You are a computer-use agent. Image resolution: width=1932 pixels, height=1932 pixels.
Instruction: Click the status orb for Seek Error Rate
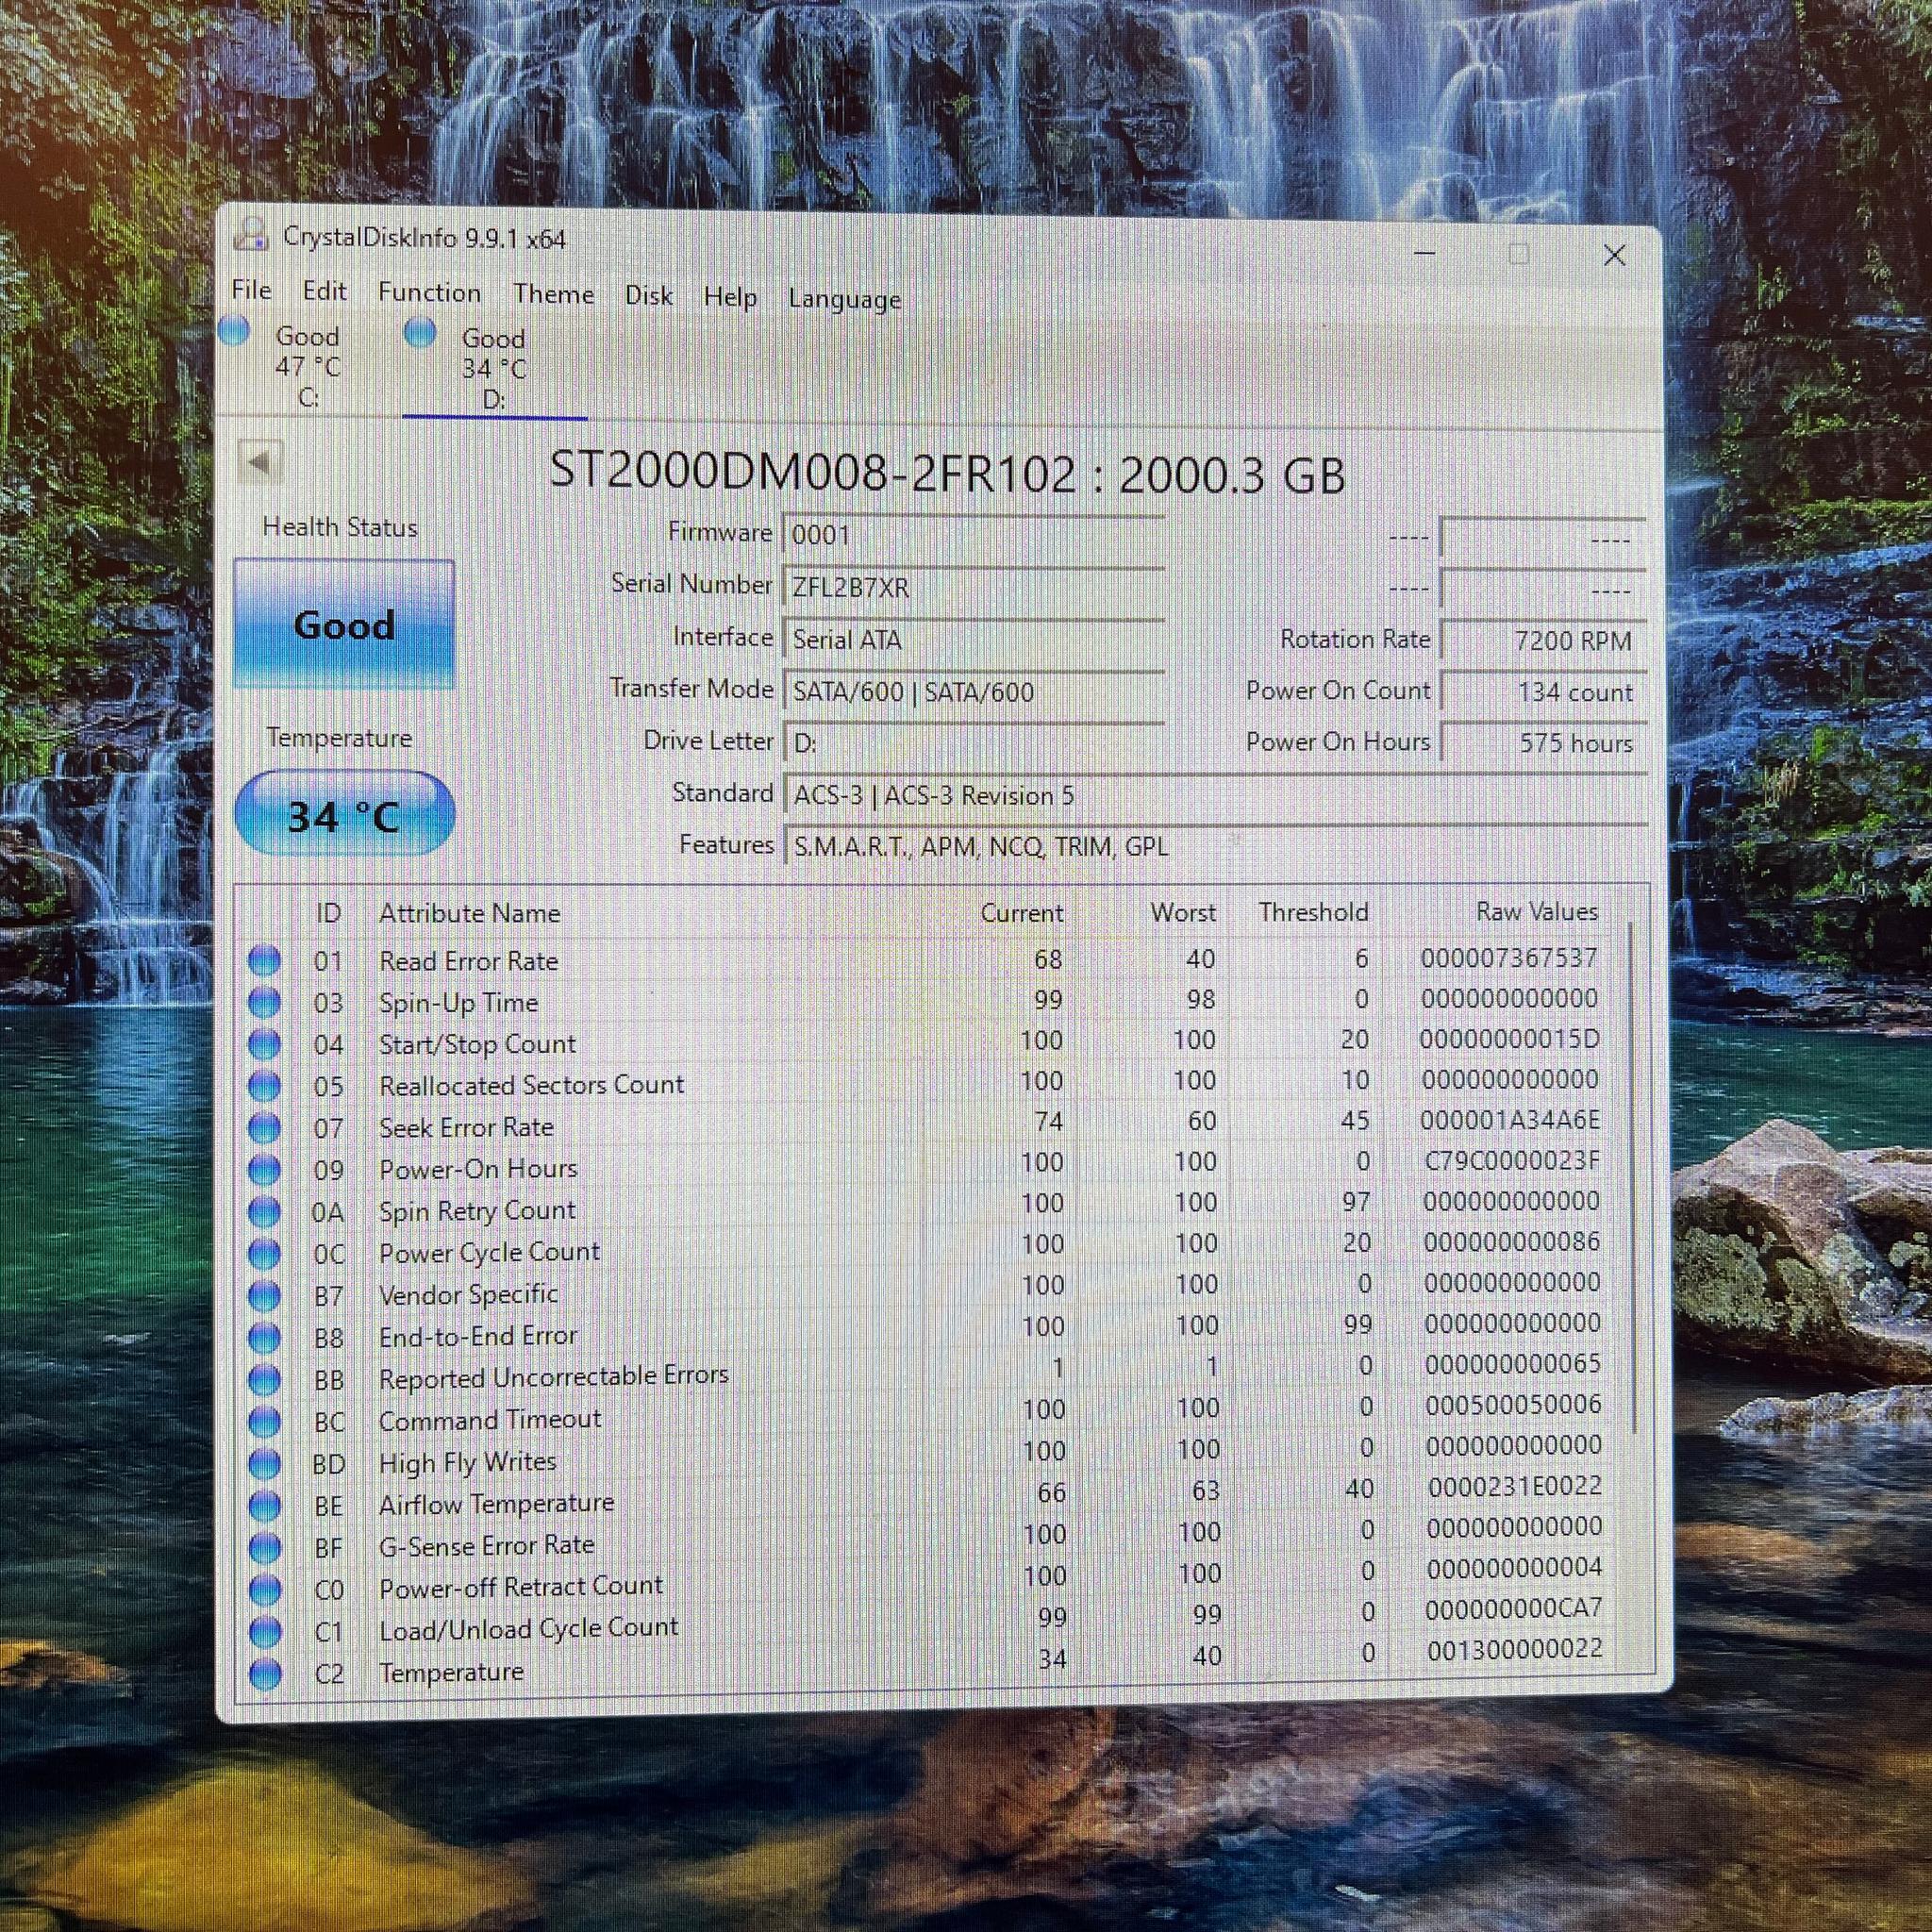(x=264, y=1128)
